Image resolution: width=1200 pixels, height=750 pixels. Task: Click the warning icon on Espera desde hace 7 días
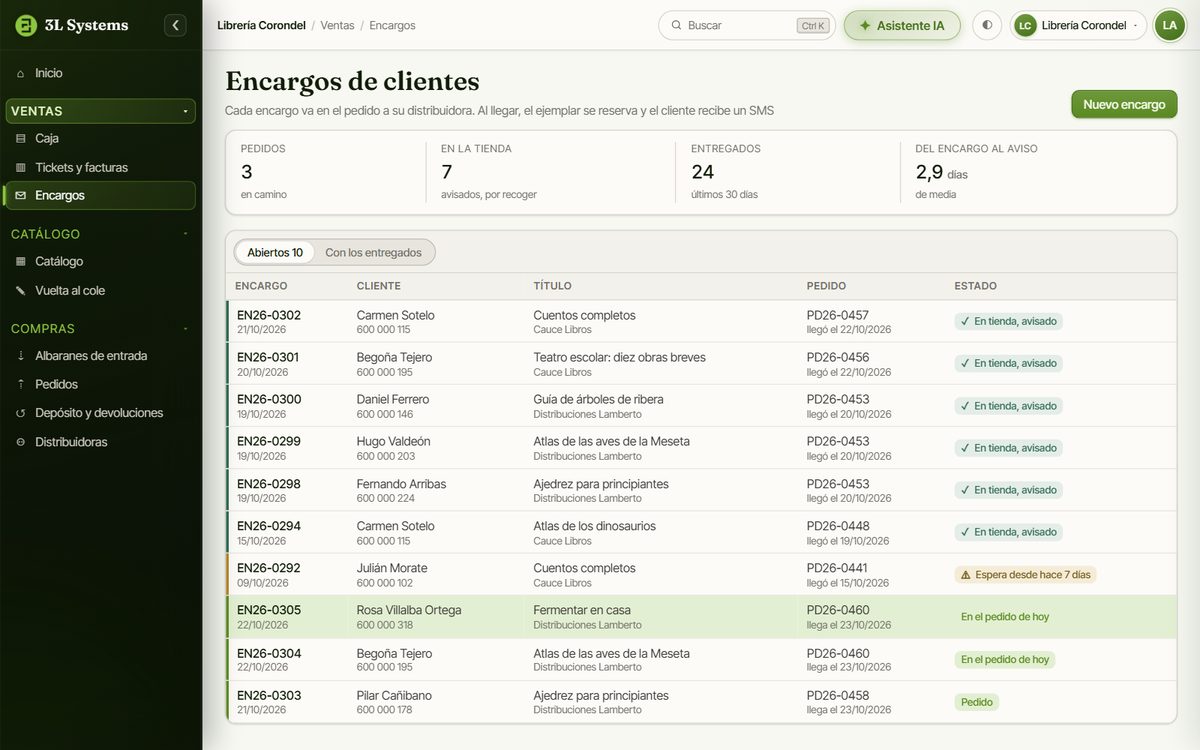(x=965, y=575)
